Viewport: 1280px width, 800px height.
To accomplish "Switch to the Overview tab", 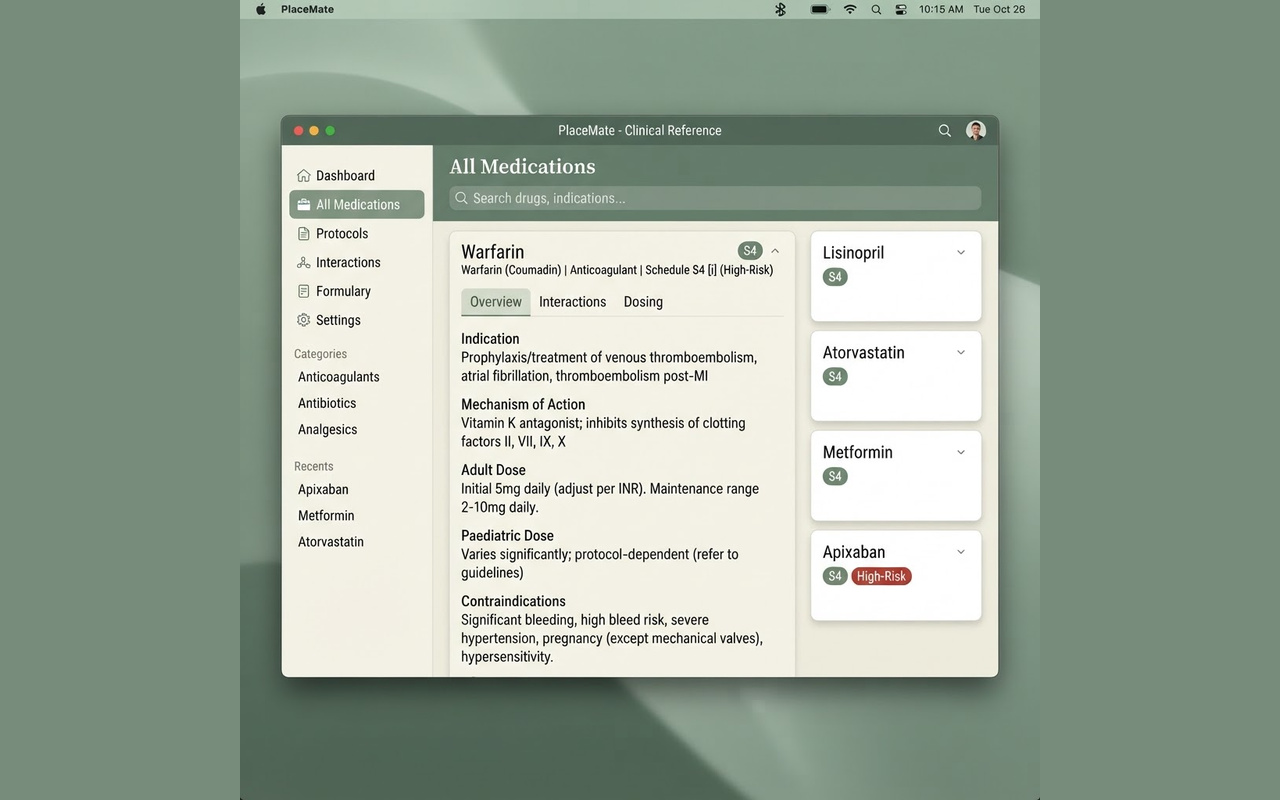I will coord(496,302).
